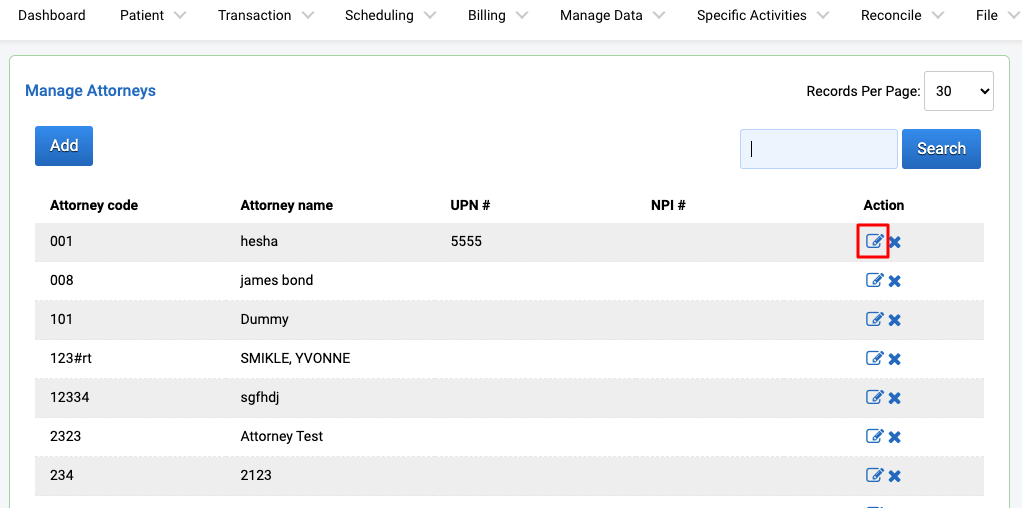Edit the Dummy attorney entry
Screen dimensions: 1022x508
click(x=874, y=320)
